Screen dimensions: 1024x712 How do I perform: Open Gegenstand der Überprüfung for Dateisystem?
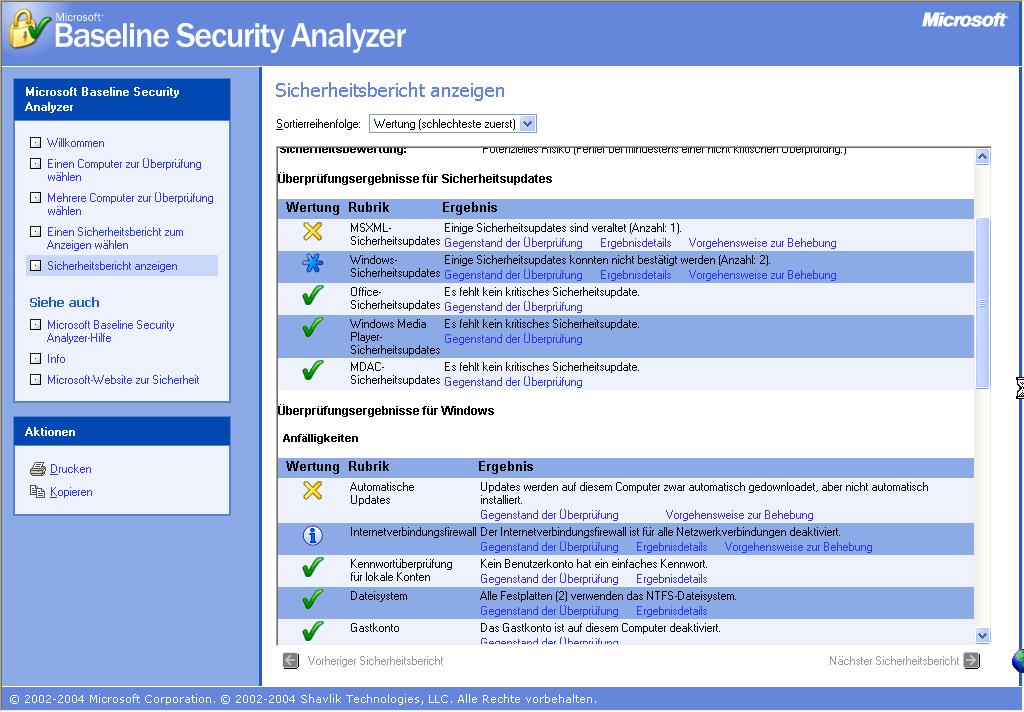click(x=549, y=611)
